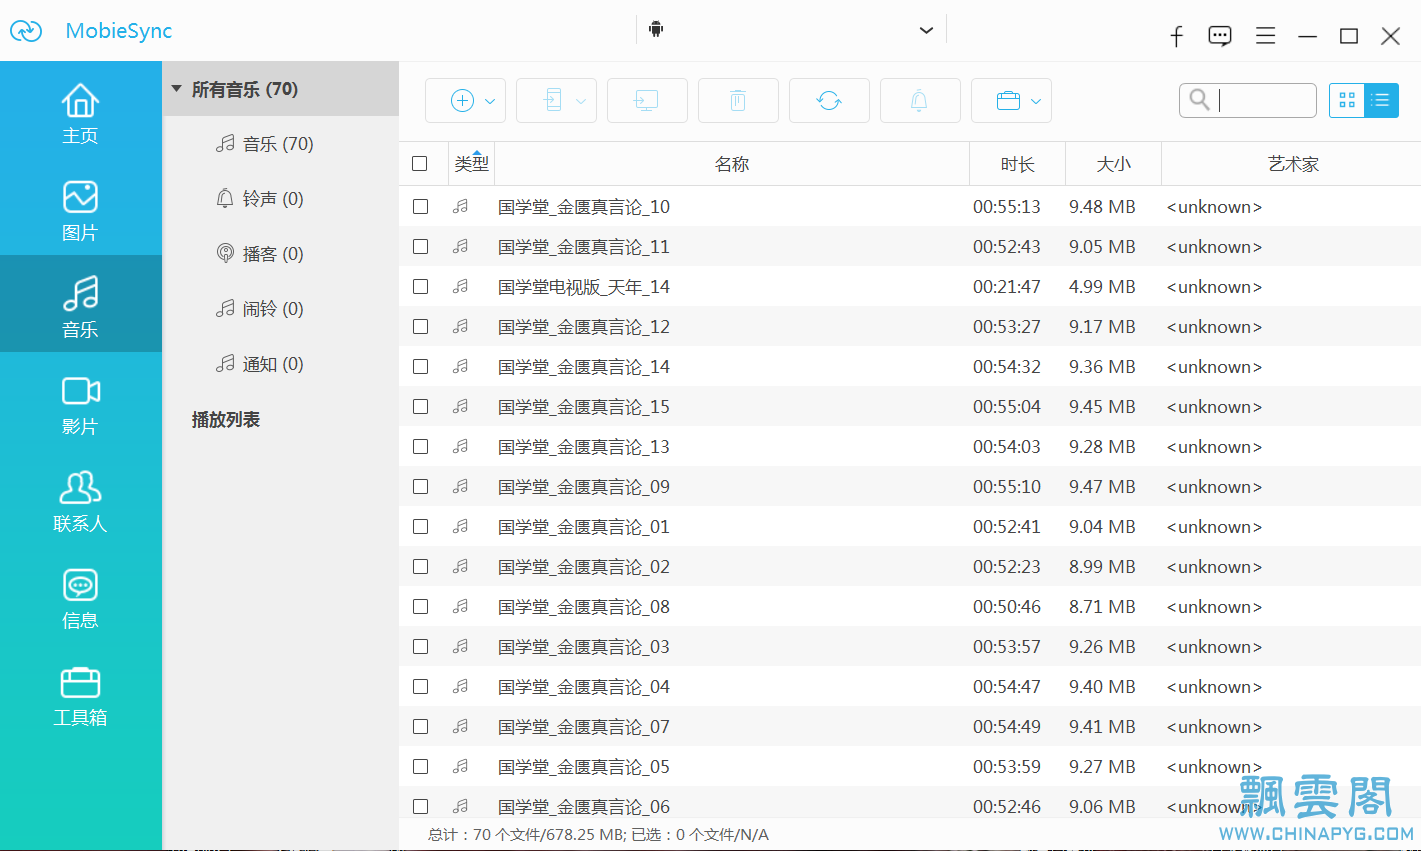Sort by the 艺术家 column header

coord(1292,164)
